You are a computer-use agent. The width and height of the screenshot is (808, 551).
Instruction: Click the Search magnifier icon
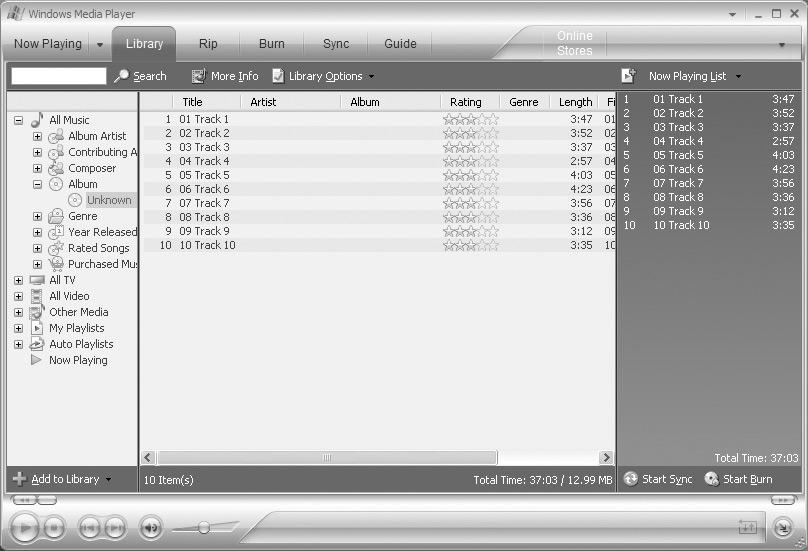(121, 76)
